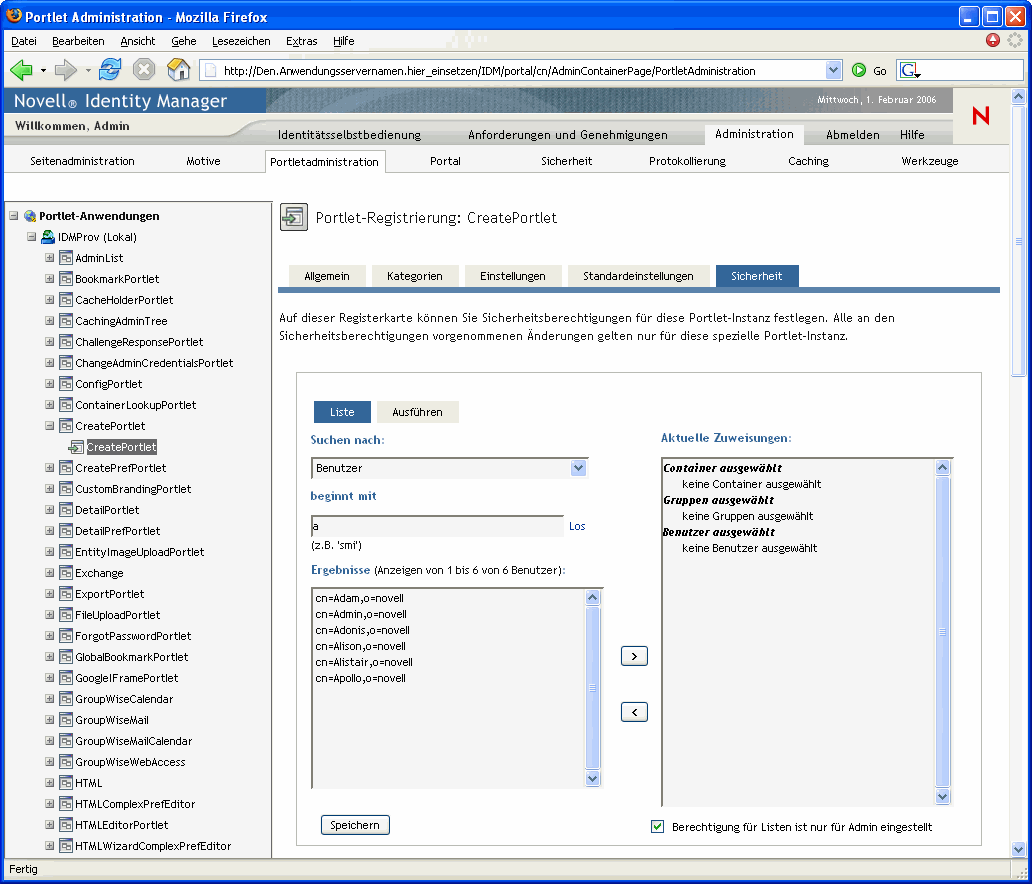The height and width of the screenshot is (884, 1032).
Task: Expand the ForgotPasswordPortlet node
Action: pyautogui.click(x=49, y=635)
